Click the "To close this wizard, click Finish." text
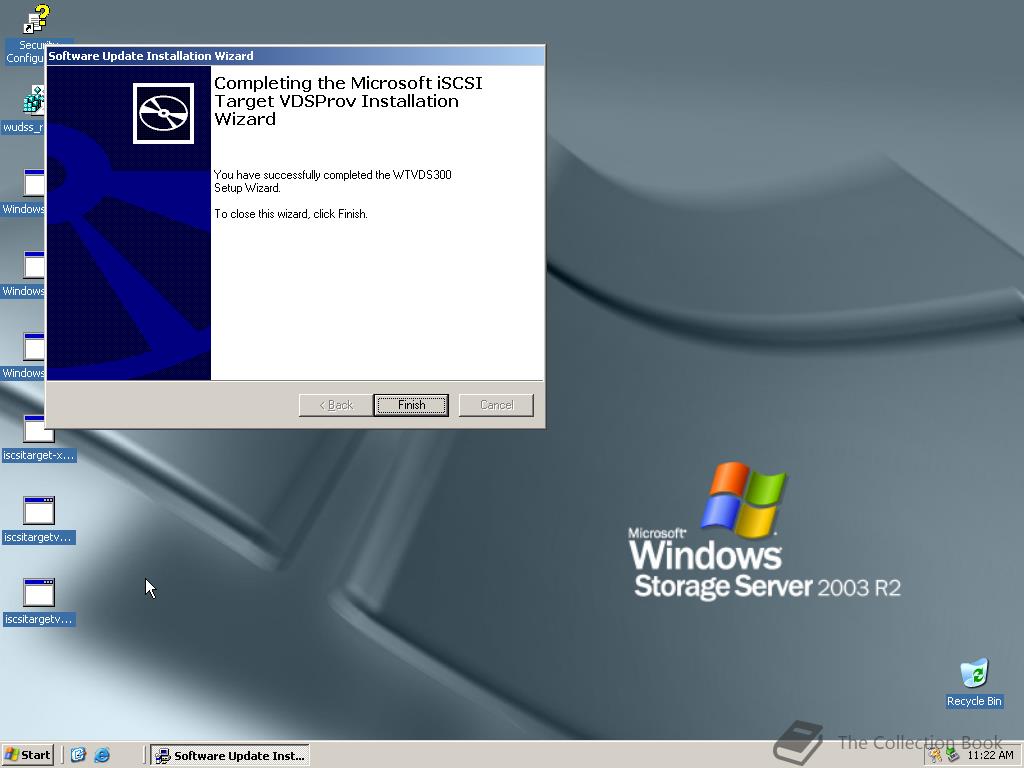The width and height of the screenshot is (1024, 768). [x=291, y=214]
